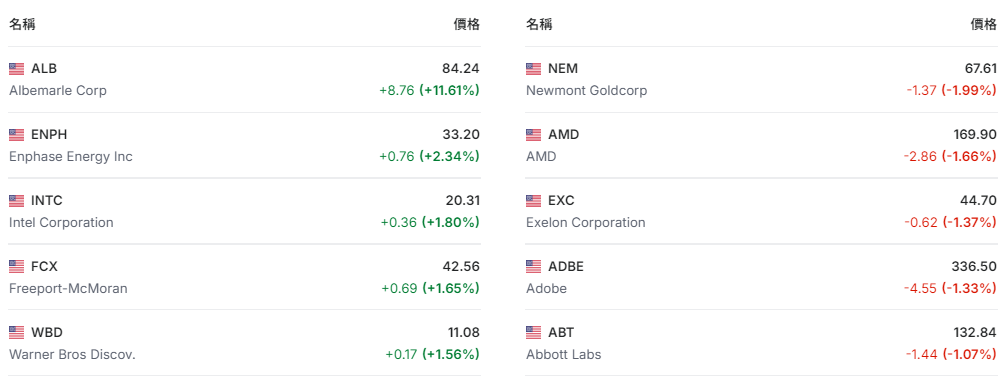This screenshot has width=1008, height=376.
Task: Open the Albemarle Corp stock link
Action: click(58, 91)
